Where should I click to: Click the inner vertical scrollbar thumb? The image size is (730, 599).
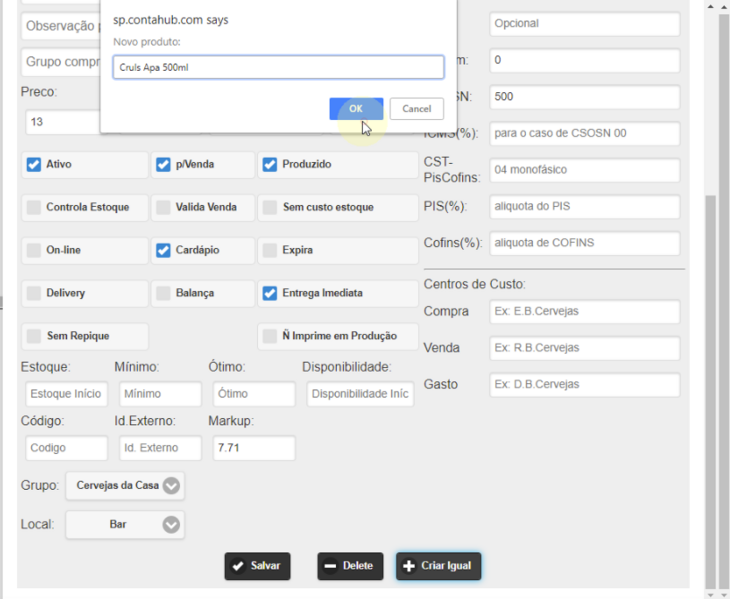coord(710,391)
